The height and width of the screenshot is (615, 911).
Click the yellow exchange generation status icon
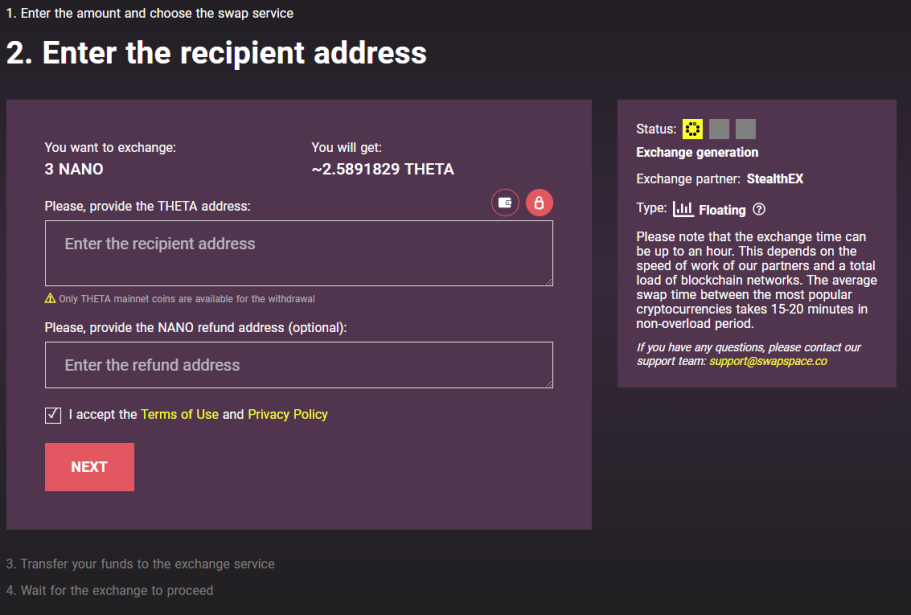(692, 129)
